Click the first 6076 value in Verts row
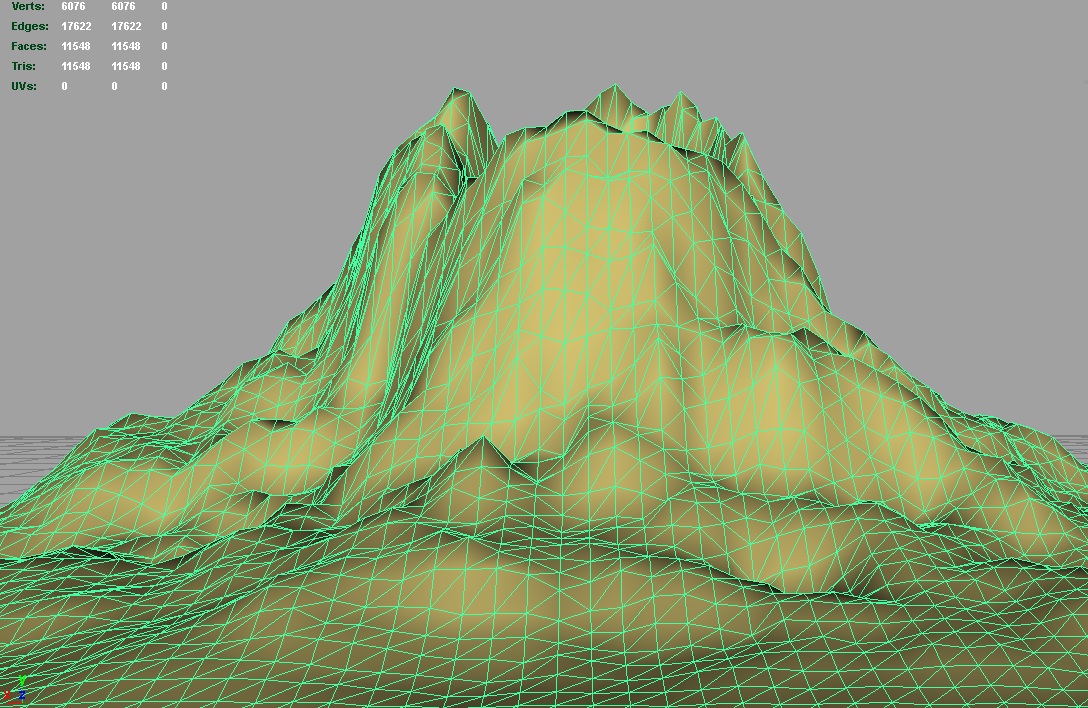This screenshot has height=708, width=1088. (74, 6)
